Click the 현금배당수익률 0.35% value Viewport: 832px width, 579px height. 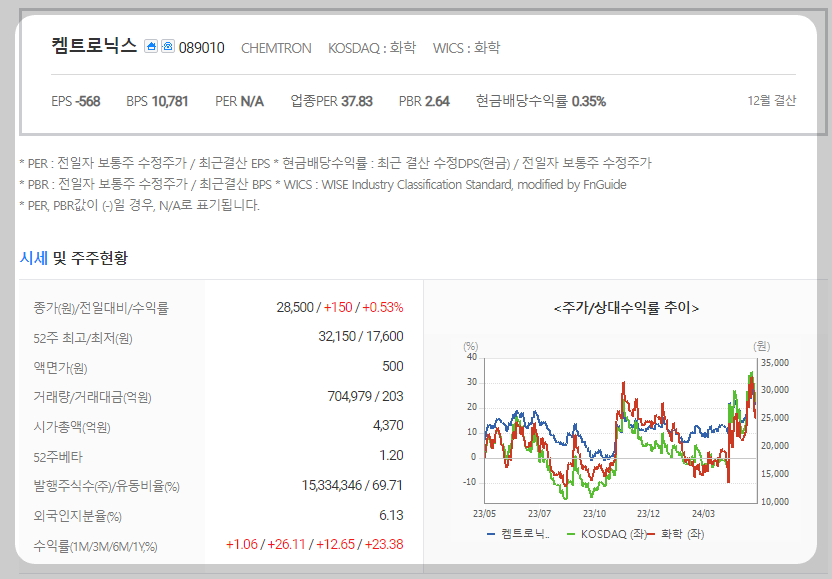pos(541,101)
